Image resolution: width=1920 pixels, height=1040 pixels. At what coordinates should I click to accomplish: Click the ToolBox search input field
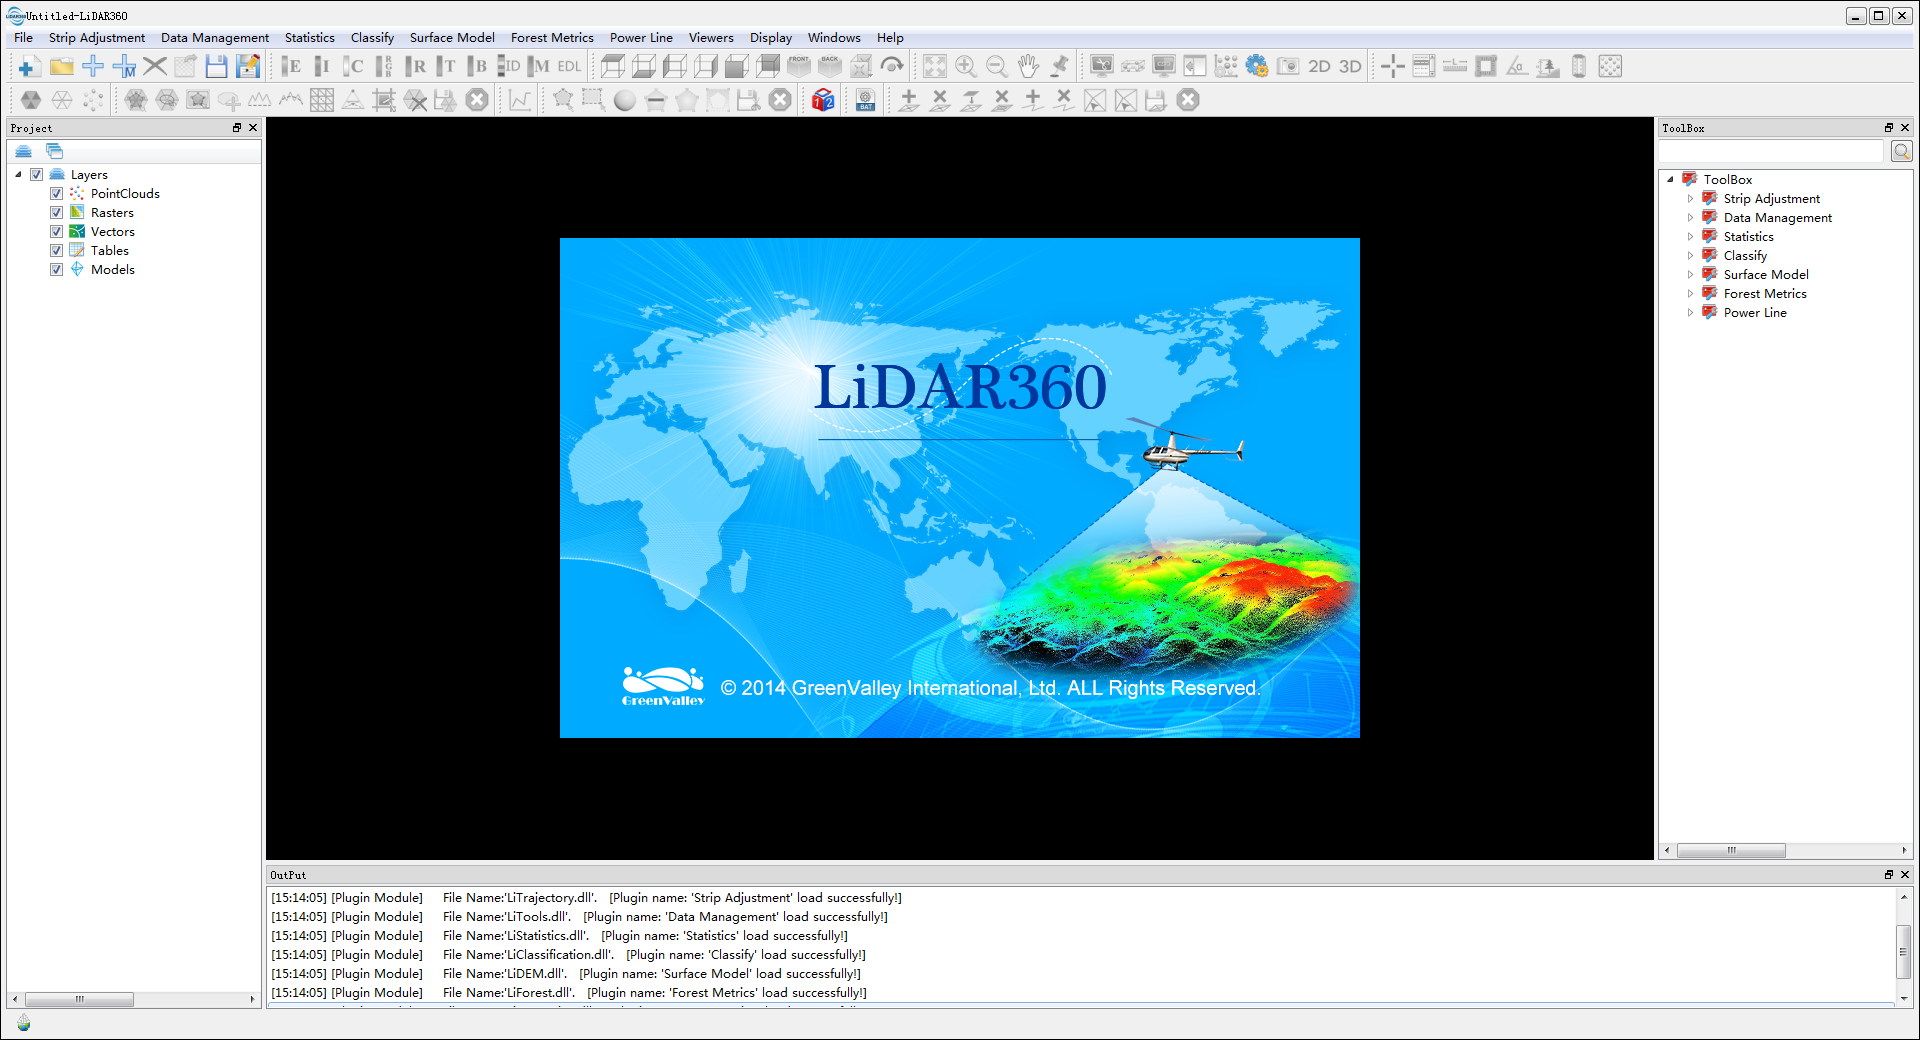1771,151
